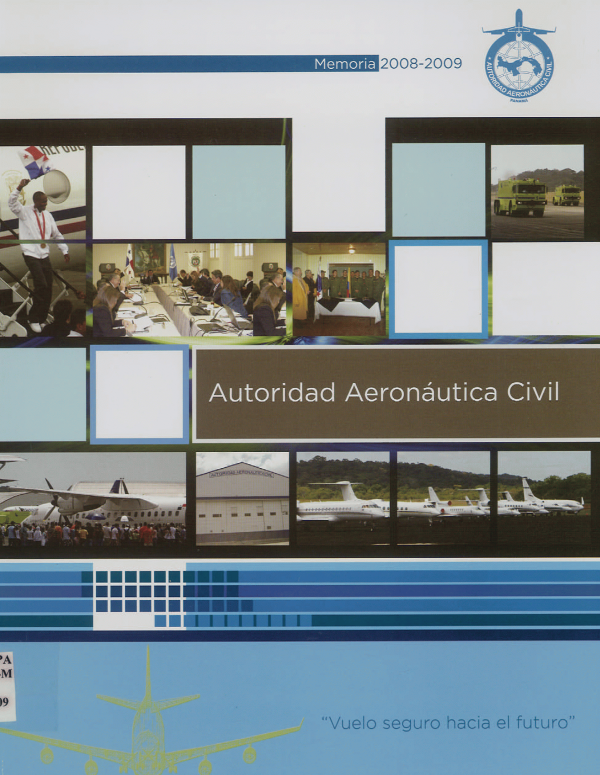Click the white square with blue border beside title
This screenshot has width=600, height=775.
(139, 394)
